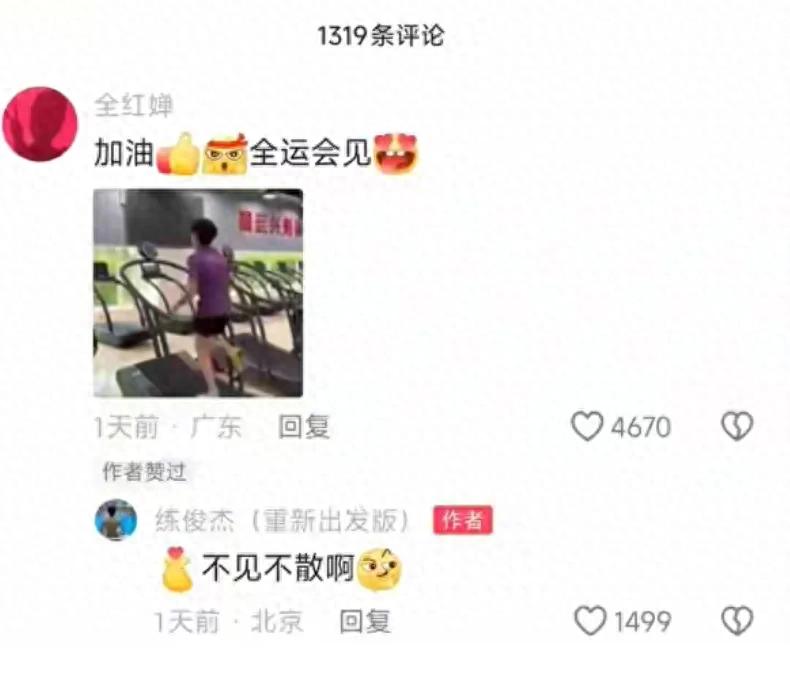The image size is (790, 681).
Task: Tap the 作者赞过 label
Action: click(x=144, y=471)
